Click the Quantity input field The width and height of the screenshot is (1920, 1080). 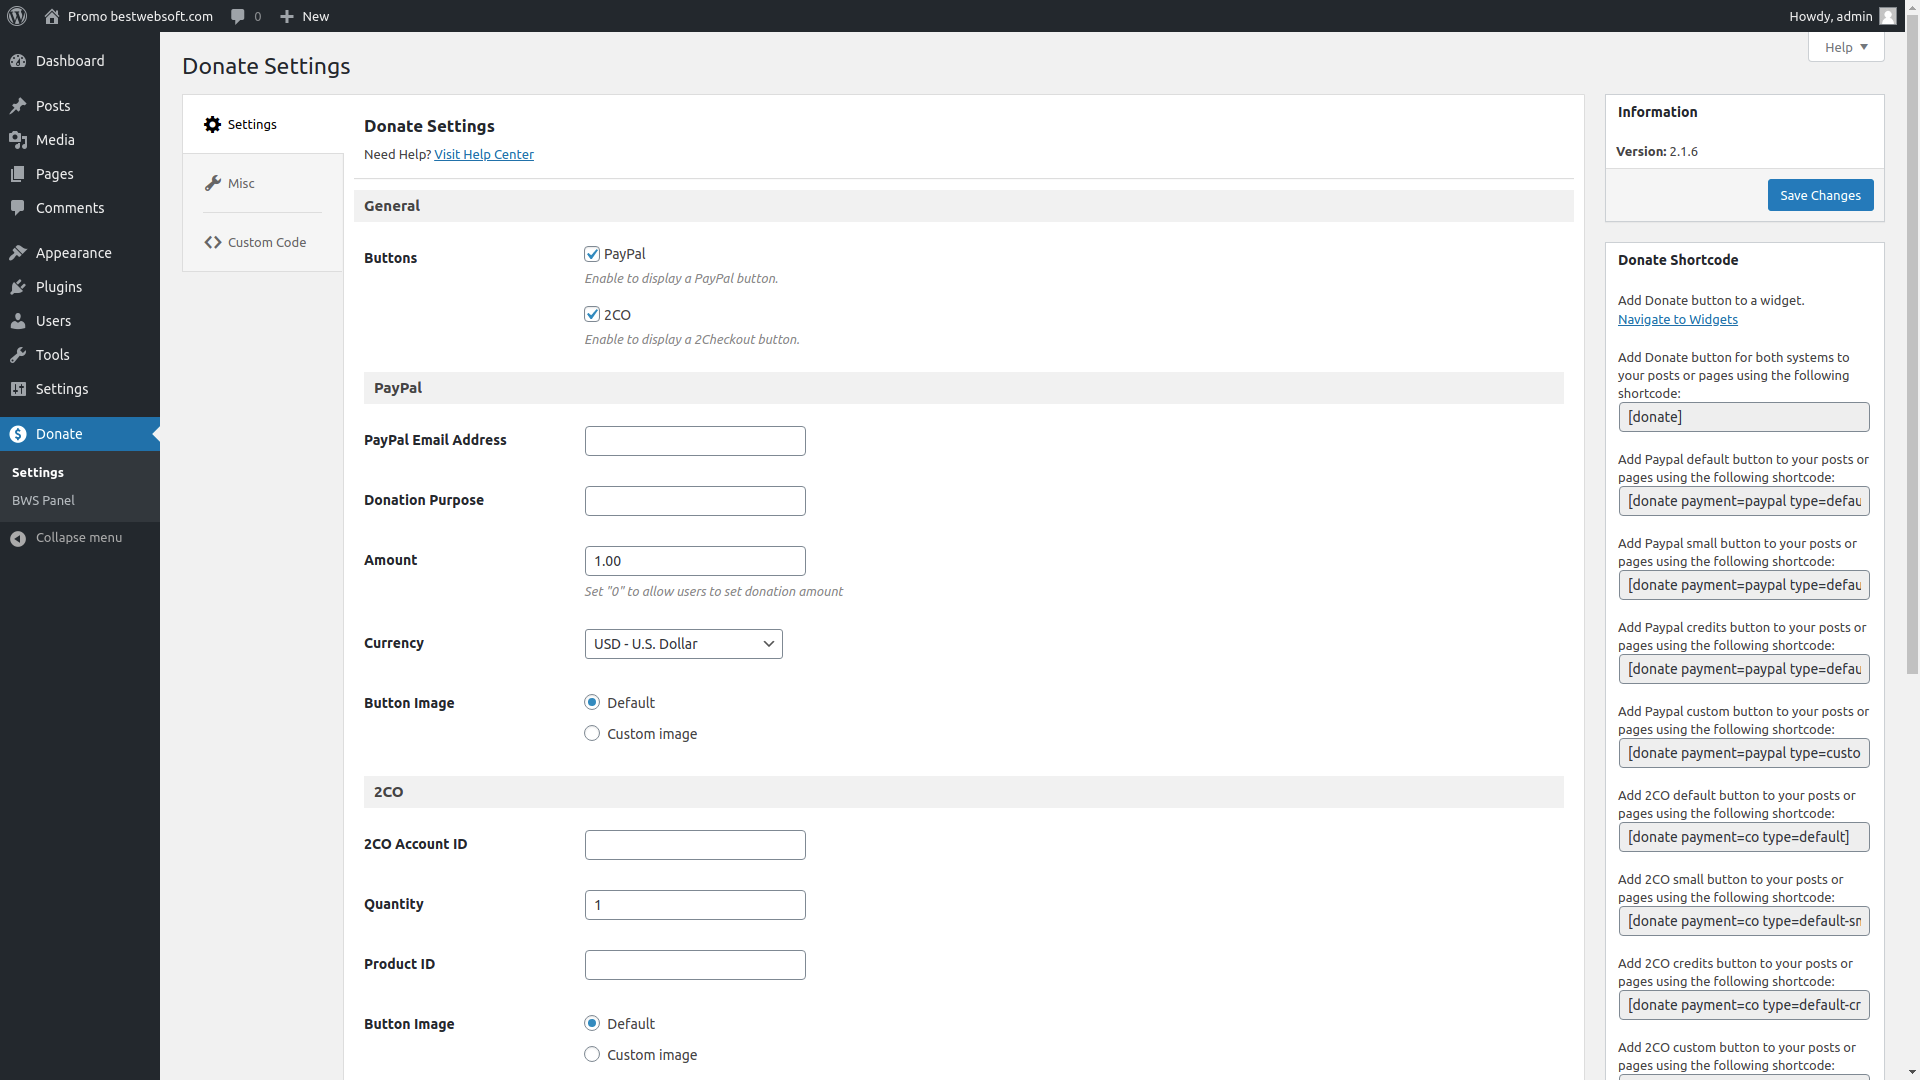click(x=695, y=905)
